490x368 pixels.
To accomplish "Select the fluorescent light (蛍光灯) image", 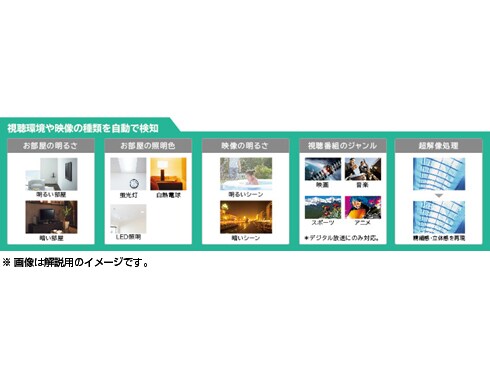I will pyautogui.click(x=128, y=174).
